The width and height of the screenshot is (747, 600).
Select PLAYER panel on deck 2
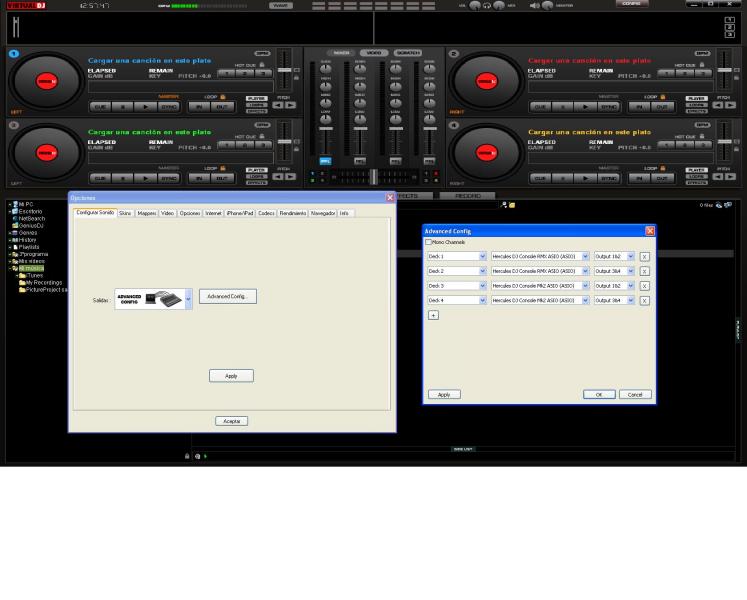[697, 99]
